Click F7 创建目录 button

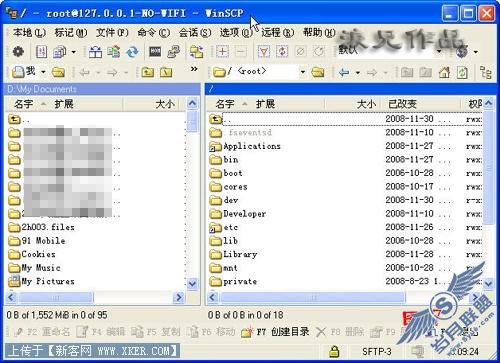coord(276,332)
